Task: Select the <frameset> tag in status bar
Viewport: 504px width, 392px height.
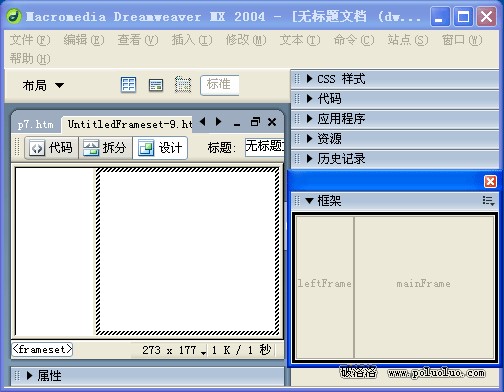Action: coord(42,349)
